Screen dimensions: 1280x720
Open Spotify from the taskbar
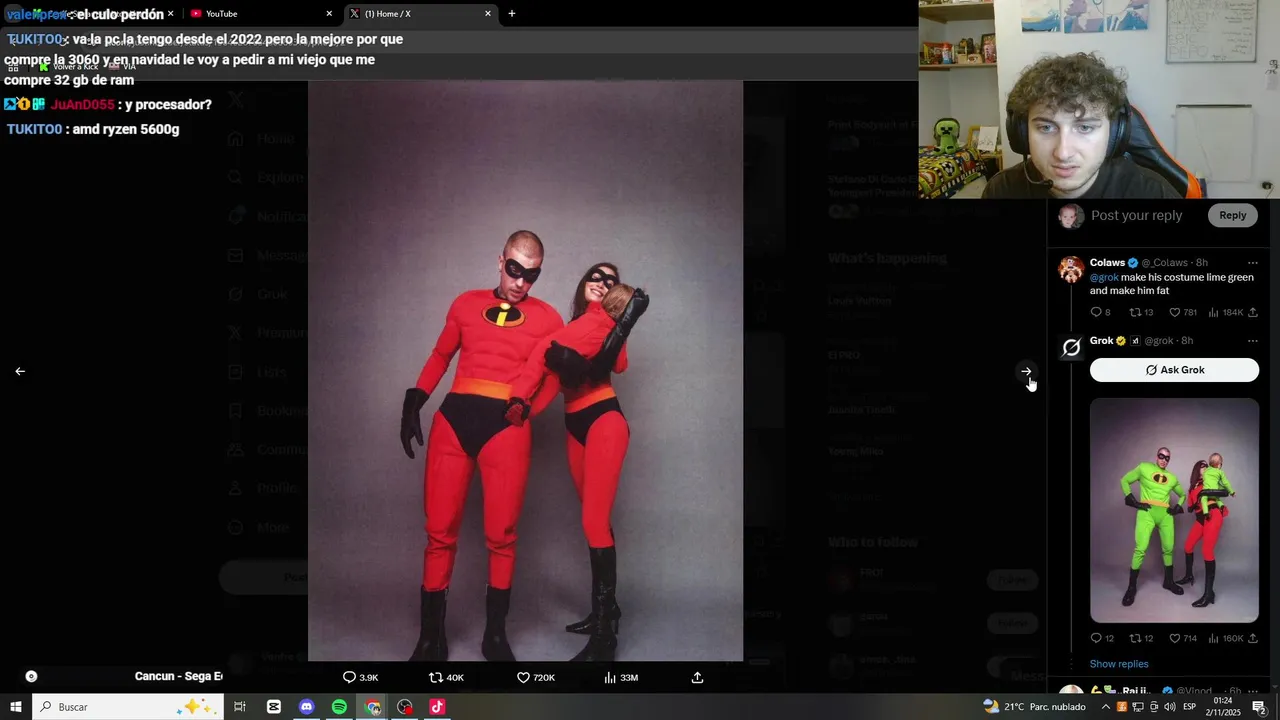pos(339,707)
